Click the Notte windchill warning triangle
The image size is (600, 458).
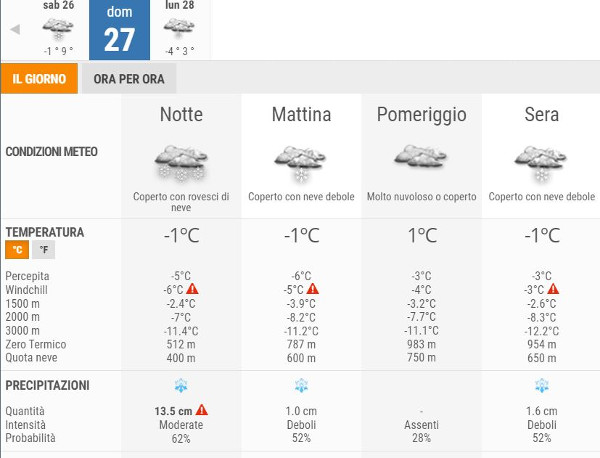193,290
